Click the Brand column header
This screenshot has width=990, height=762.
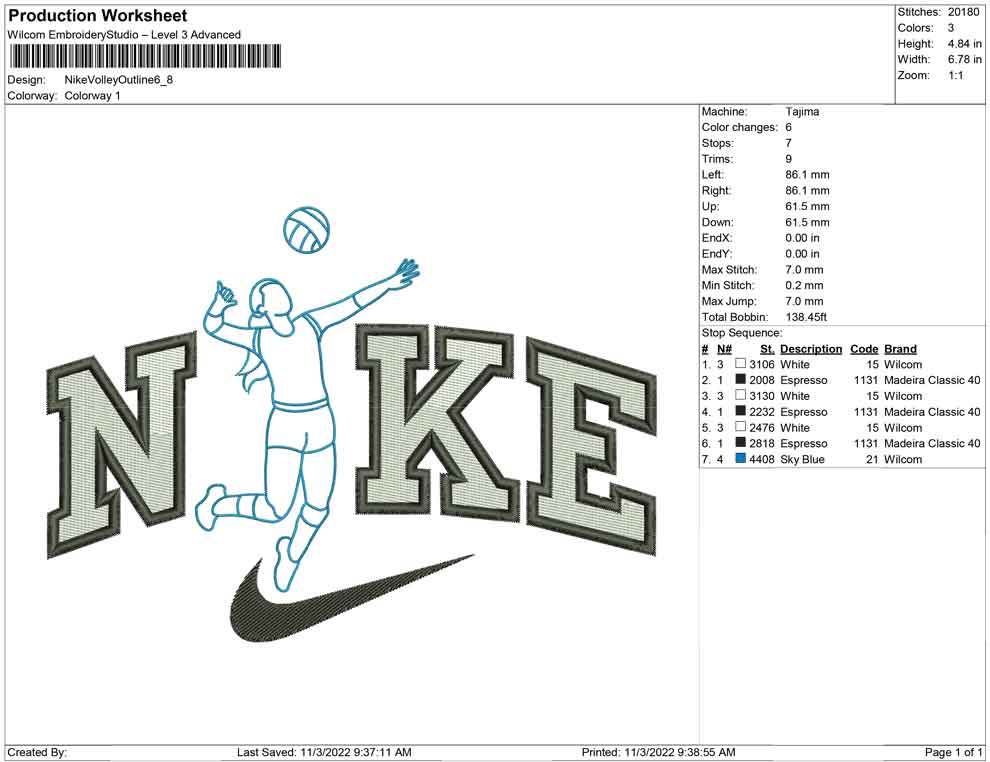point(900,349)
